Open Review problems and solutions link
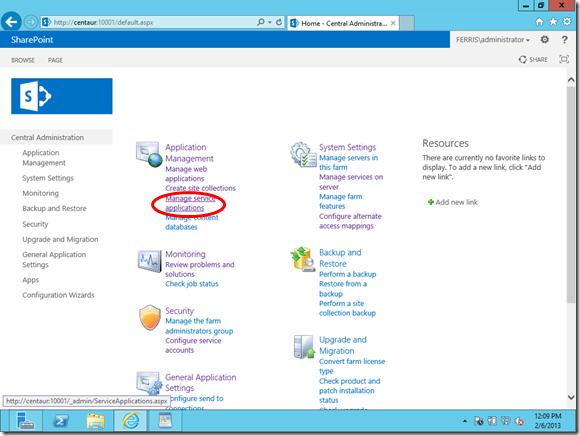The image size is (580, 436). tap(200, 269)
